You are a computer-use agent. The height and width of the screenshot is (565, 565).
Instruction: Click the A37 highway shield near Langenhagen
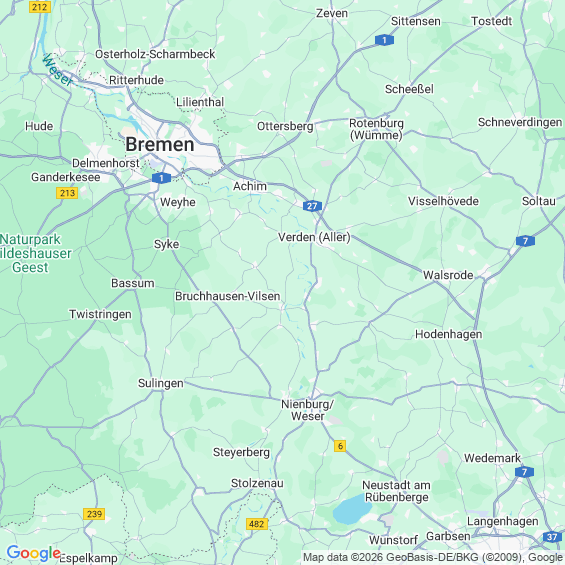tap(552, 537)
